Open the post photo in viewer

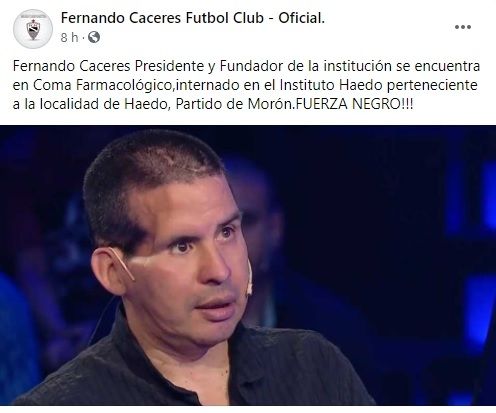(248, 265)
